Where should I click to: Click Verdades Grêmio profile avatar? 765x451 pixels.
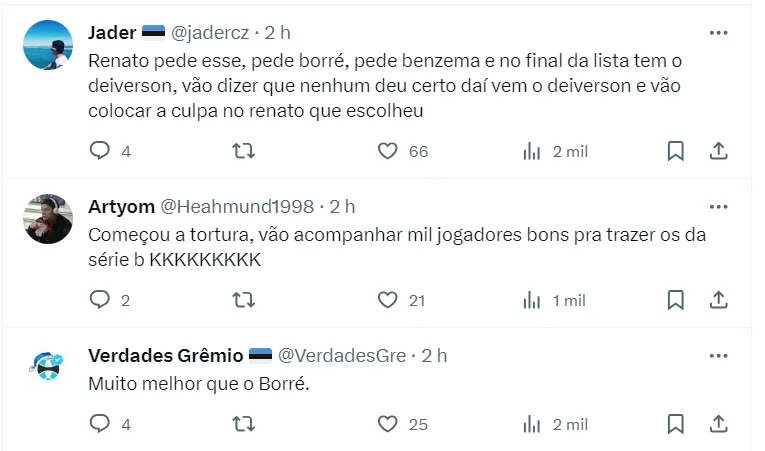click(x=48, y=368)
